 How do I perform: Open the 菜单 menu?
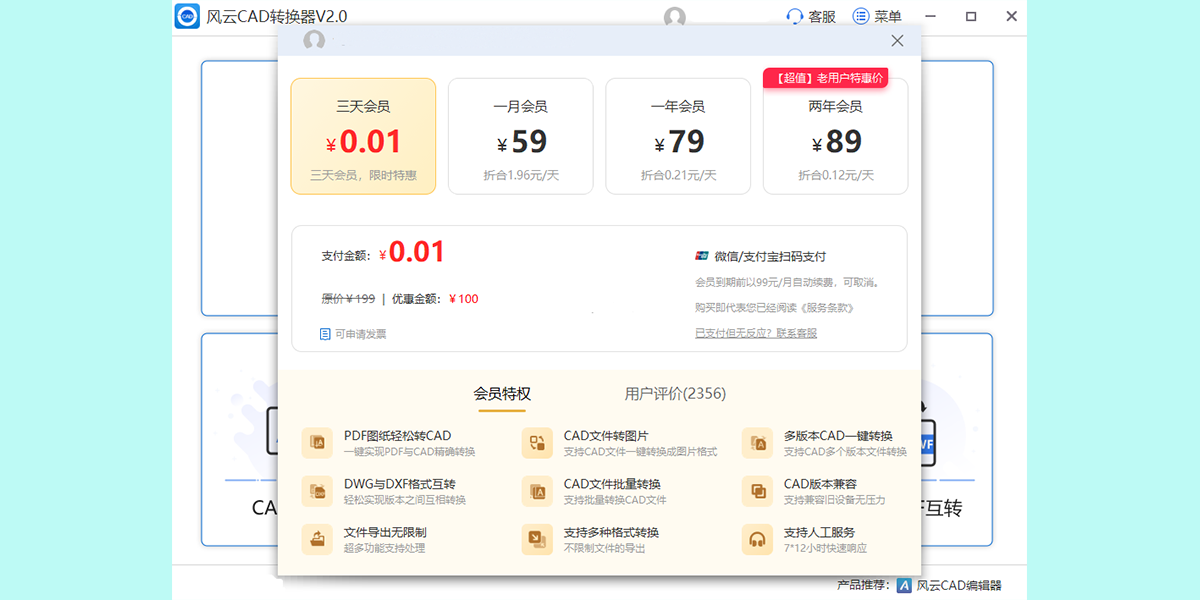pyautogui.click(x=877, y=17)
